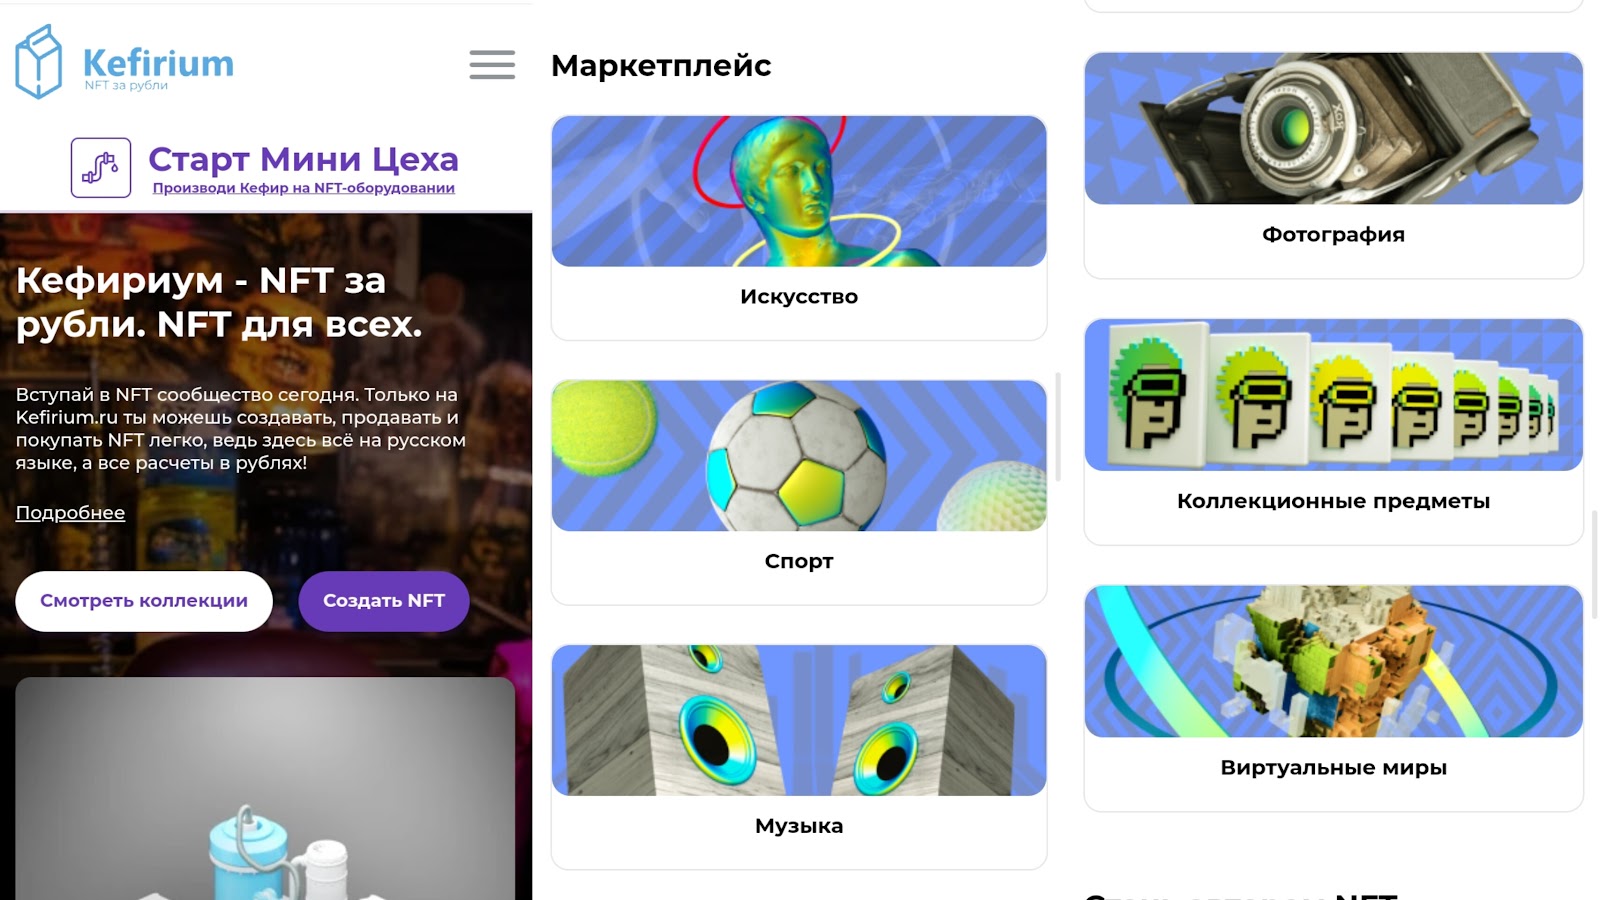
Task: Click the Создать NFT button
Action: [x=384, y=601]
